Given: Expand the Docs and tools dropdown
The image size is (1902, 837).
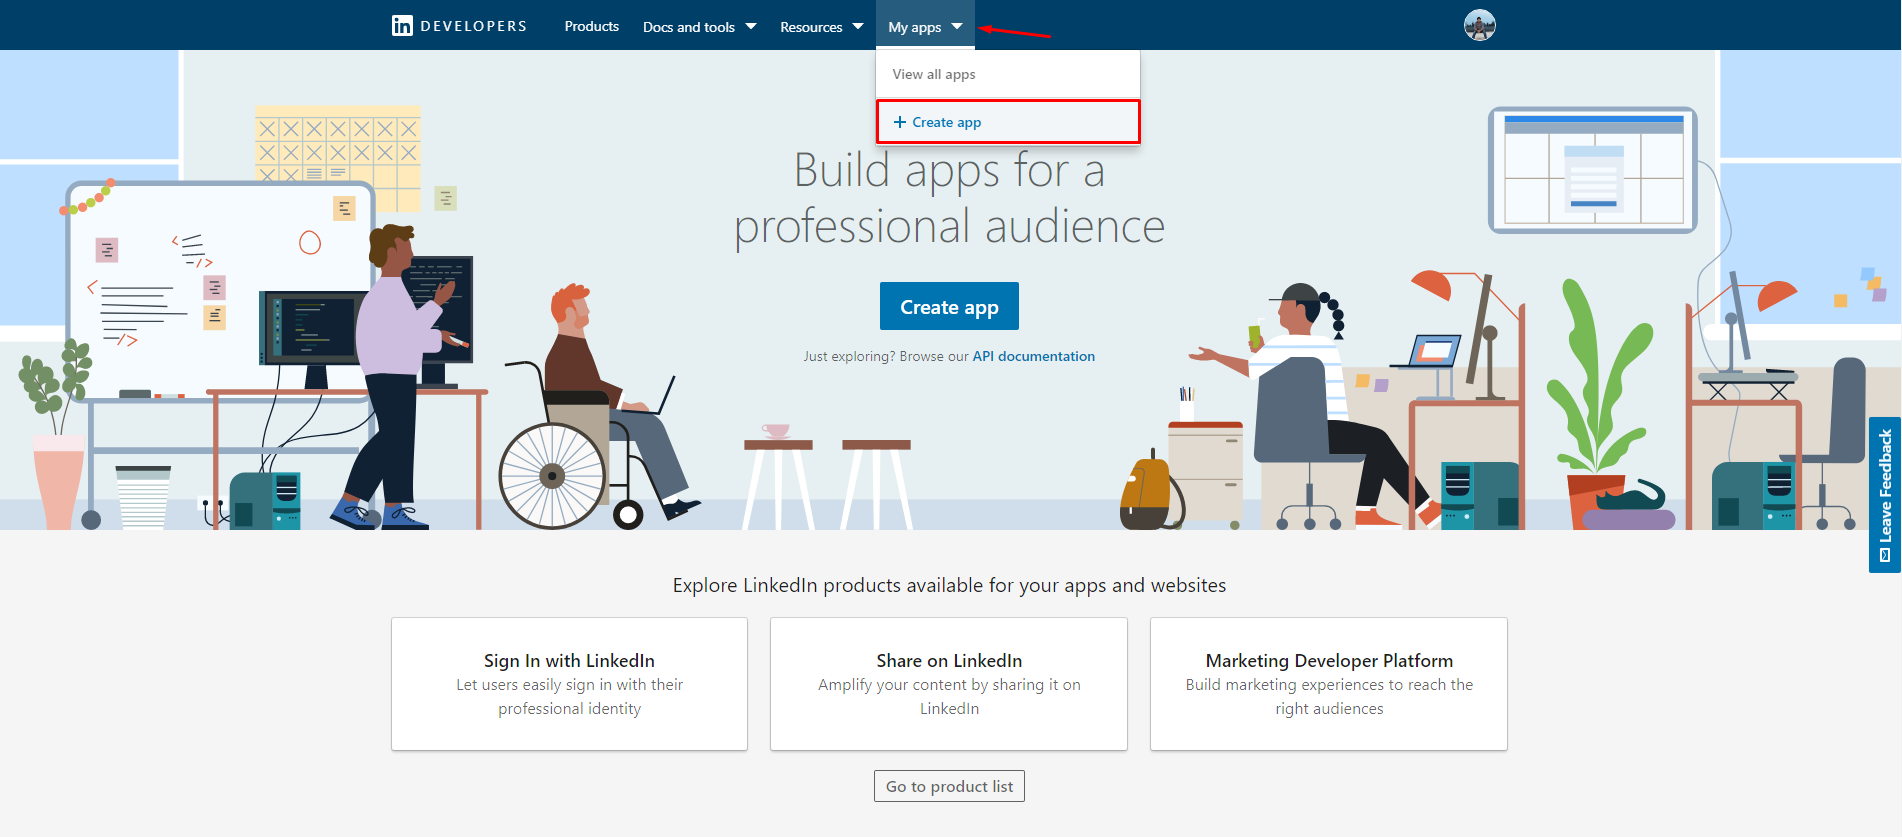Looking at the screenshot, I should (x=699, y=27).
